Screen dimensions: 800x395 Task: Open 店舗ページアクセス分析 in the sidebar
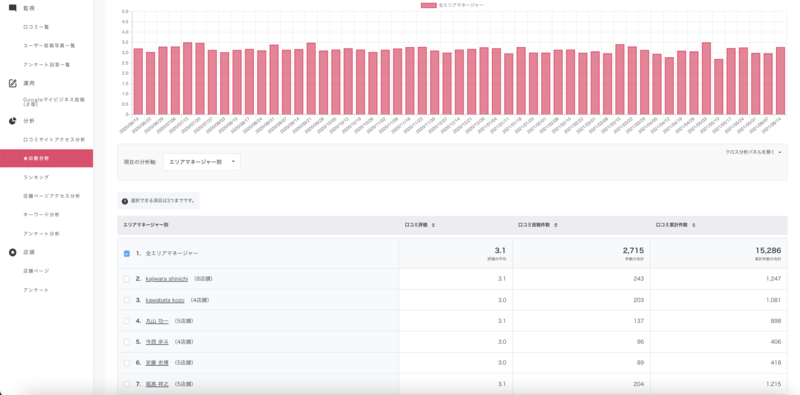coord(52,196)
